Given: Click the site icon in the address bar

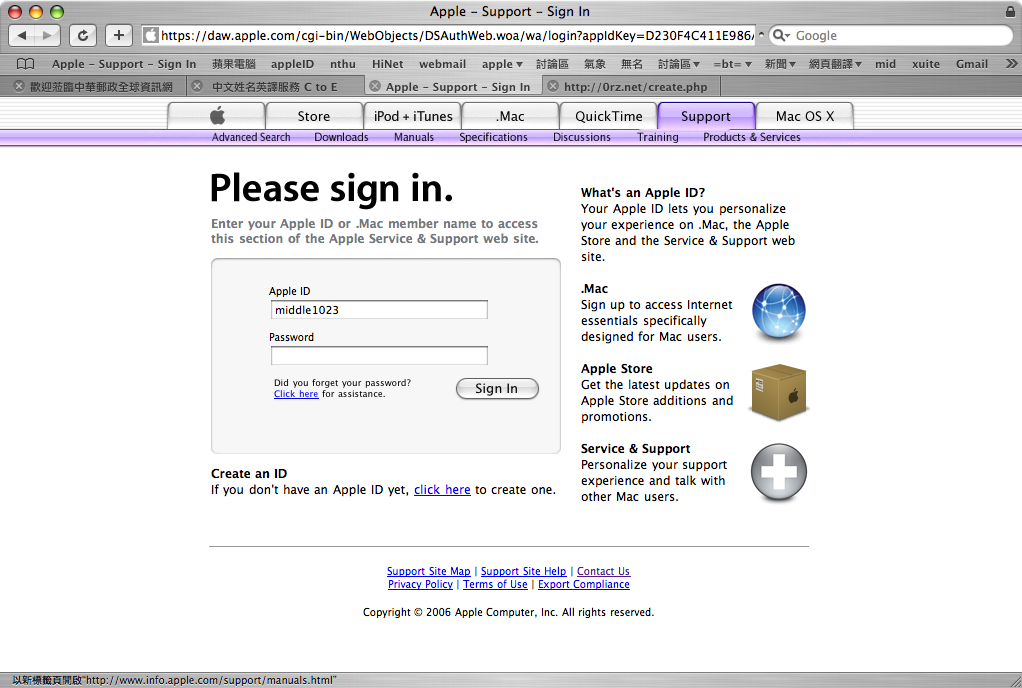Looking at the screenshot, I should (x=151, y=35).
